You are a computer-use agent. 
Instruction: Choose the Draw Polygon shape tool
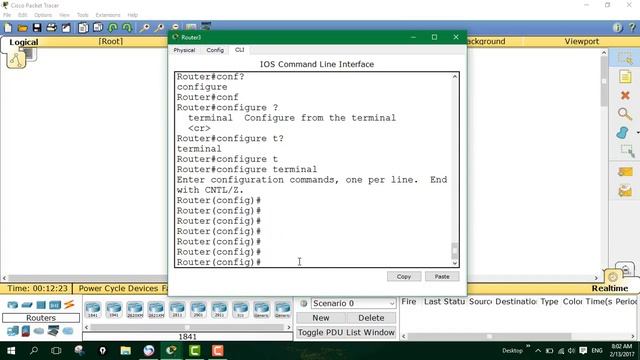[623, 133]
